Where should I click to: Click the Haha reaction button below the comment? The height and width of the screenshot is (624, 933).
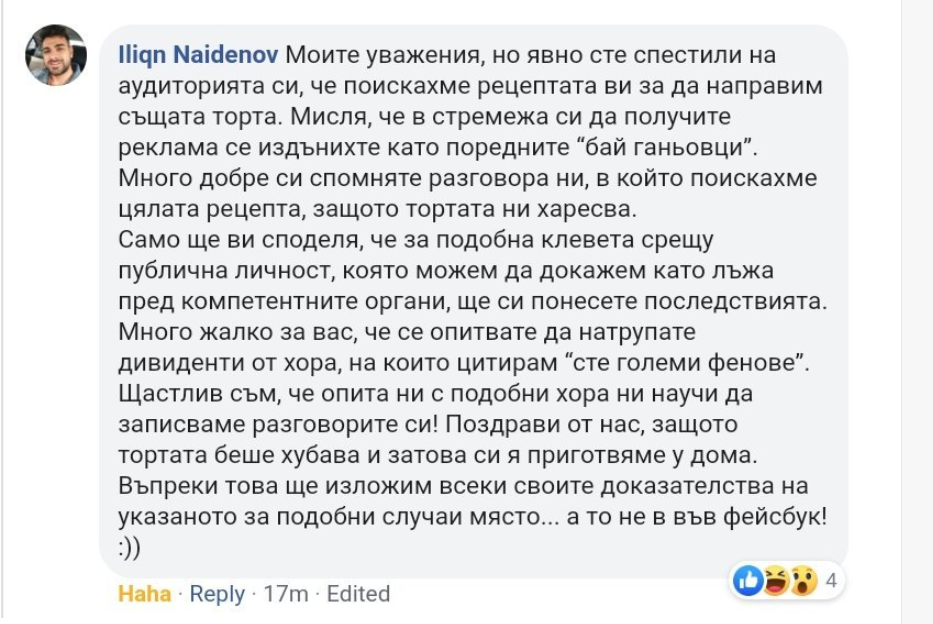click(x=144, y=593)
